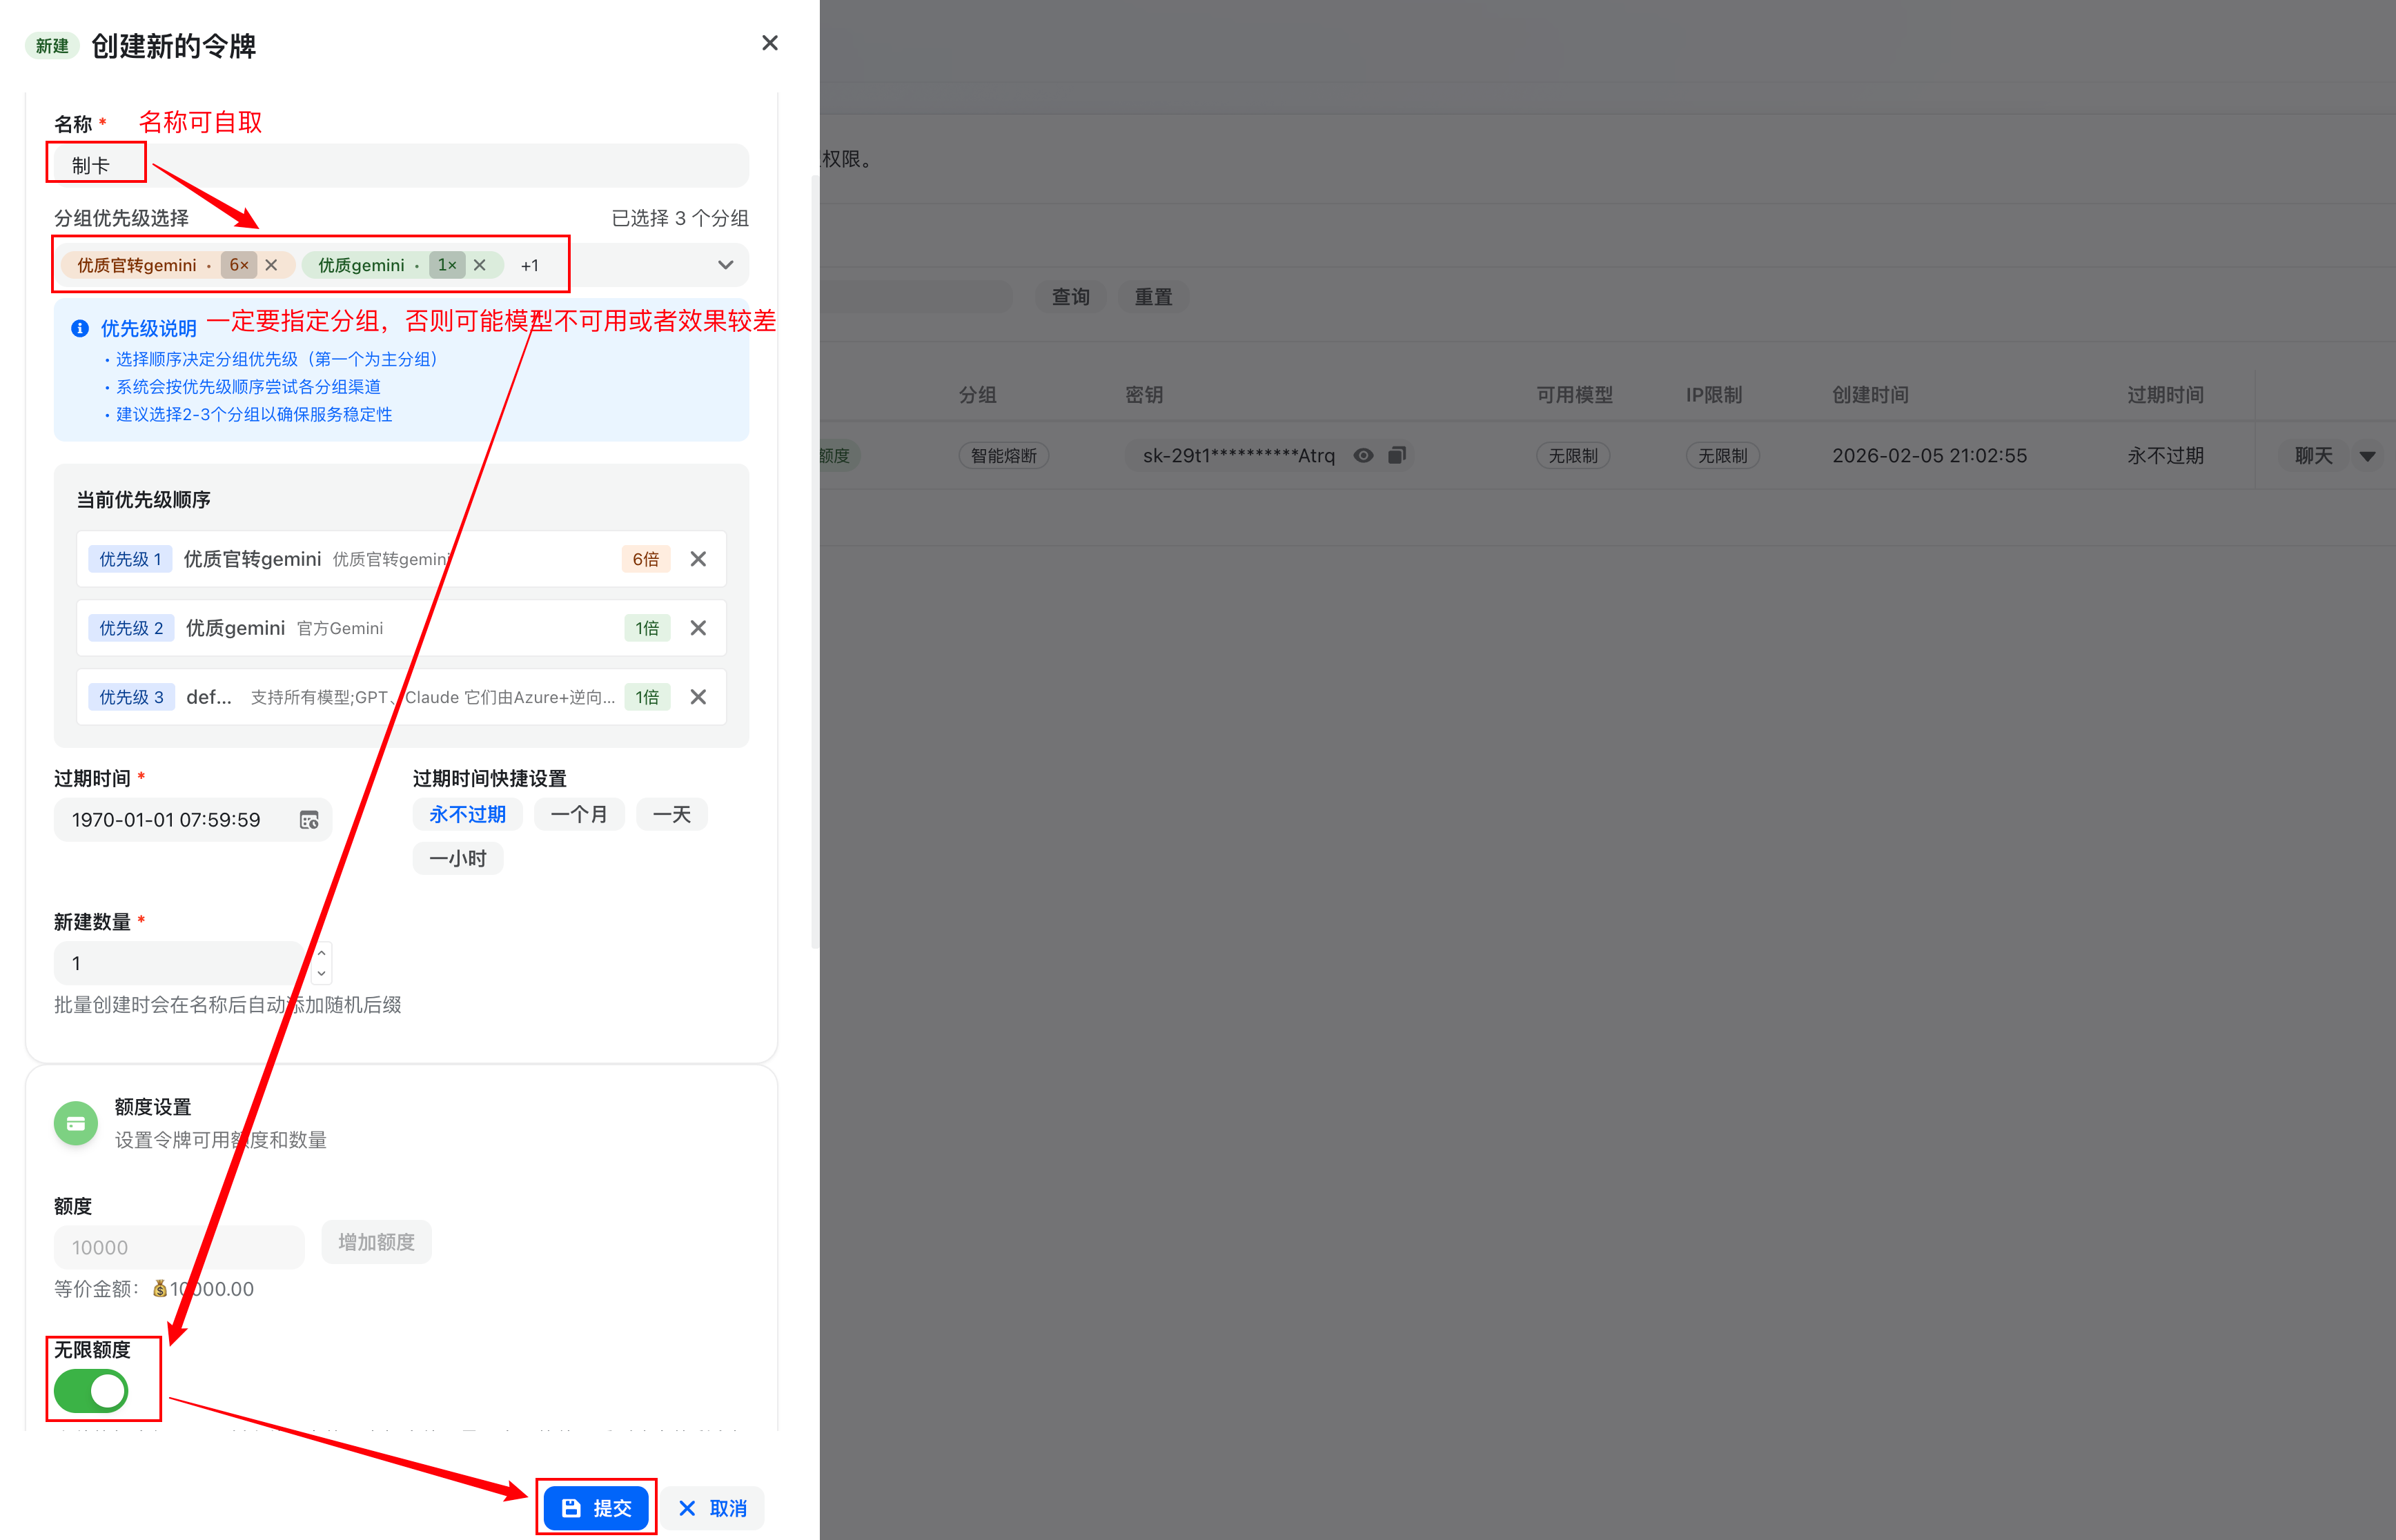Cancel token creation

coord(712,1508)
